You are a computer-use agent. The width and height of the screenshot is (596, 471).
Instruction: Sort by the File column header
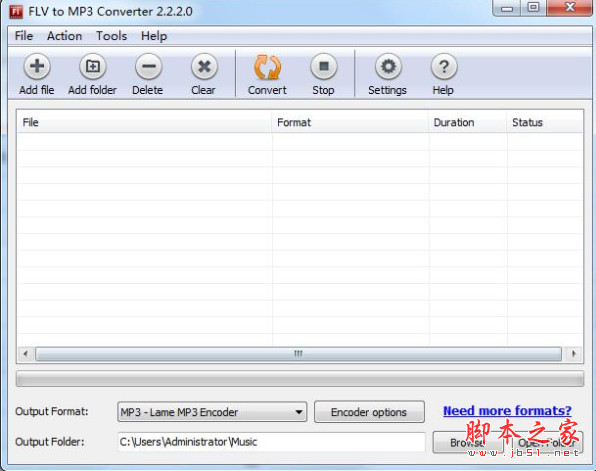[144, 122]
